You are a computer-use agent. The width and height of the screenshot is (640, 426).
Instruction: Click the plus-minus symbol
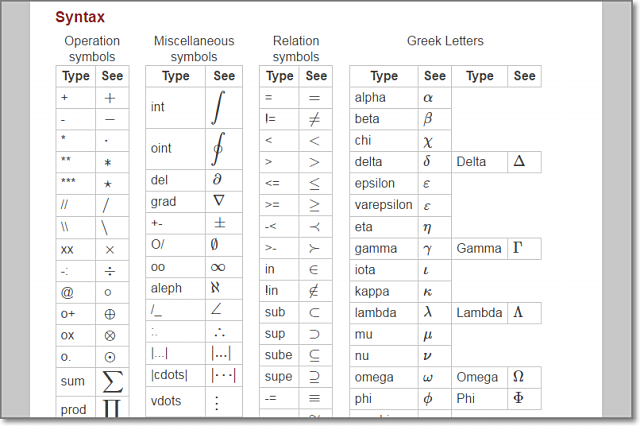[219, 223]
